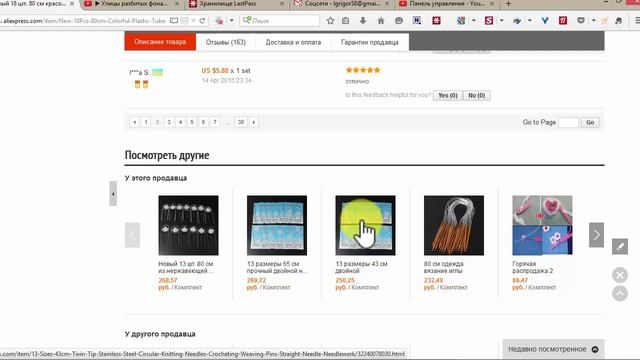Collapse the left side panel arrow
This screenshot has height=360, width=640.
[x=113, y=194]
